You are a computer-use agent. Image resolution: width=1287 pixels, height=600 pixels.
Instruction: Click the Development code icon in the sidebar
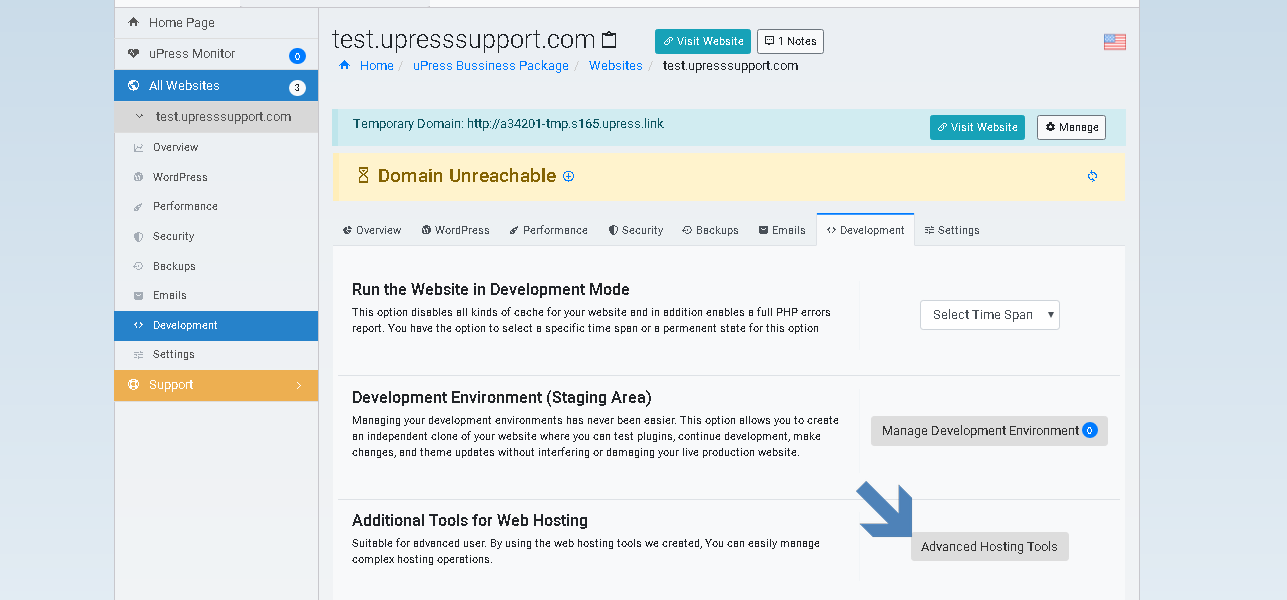coord(139,325)
